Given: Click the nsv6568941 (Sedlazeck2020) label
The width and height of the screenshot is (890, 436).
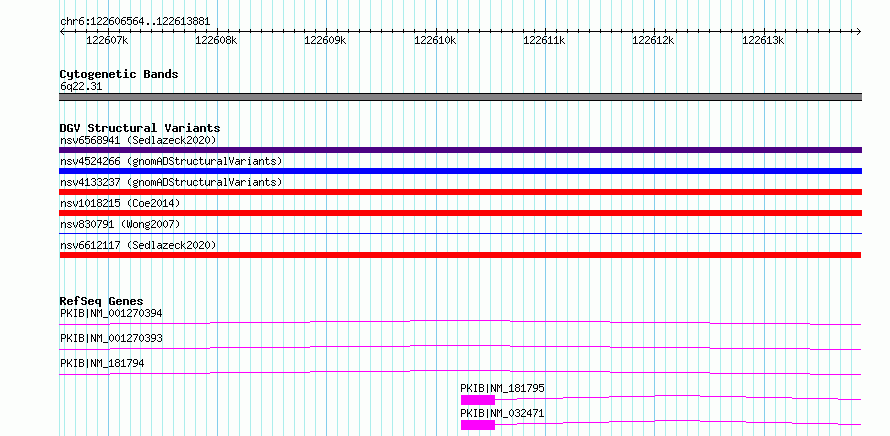Looking at the screenshot, I should (x=138, y=140).
